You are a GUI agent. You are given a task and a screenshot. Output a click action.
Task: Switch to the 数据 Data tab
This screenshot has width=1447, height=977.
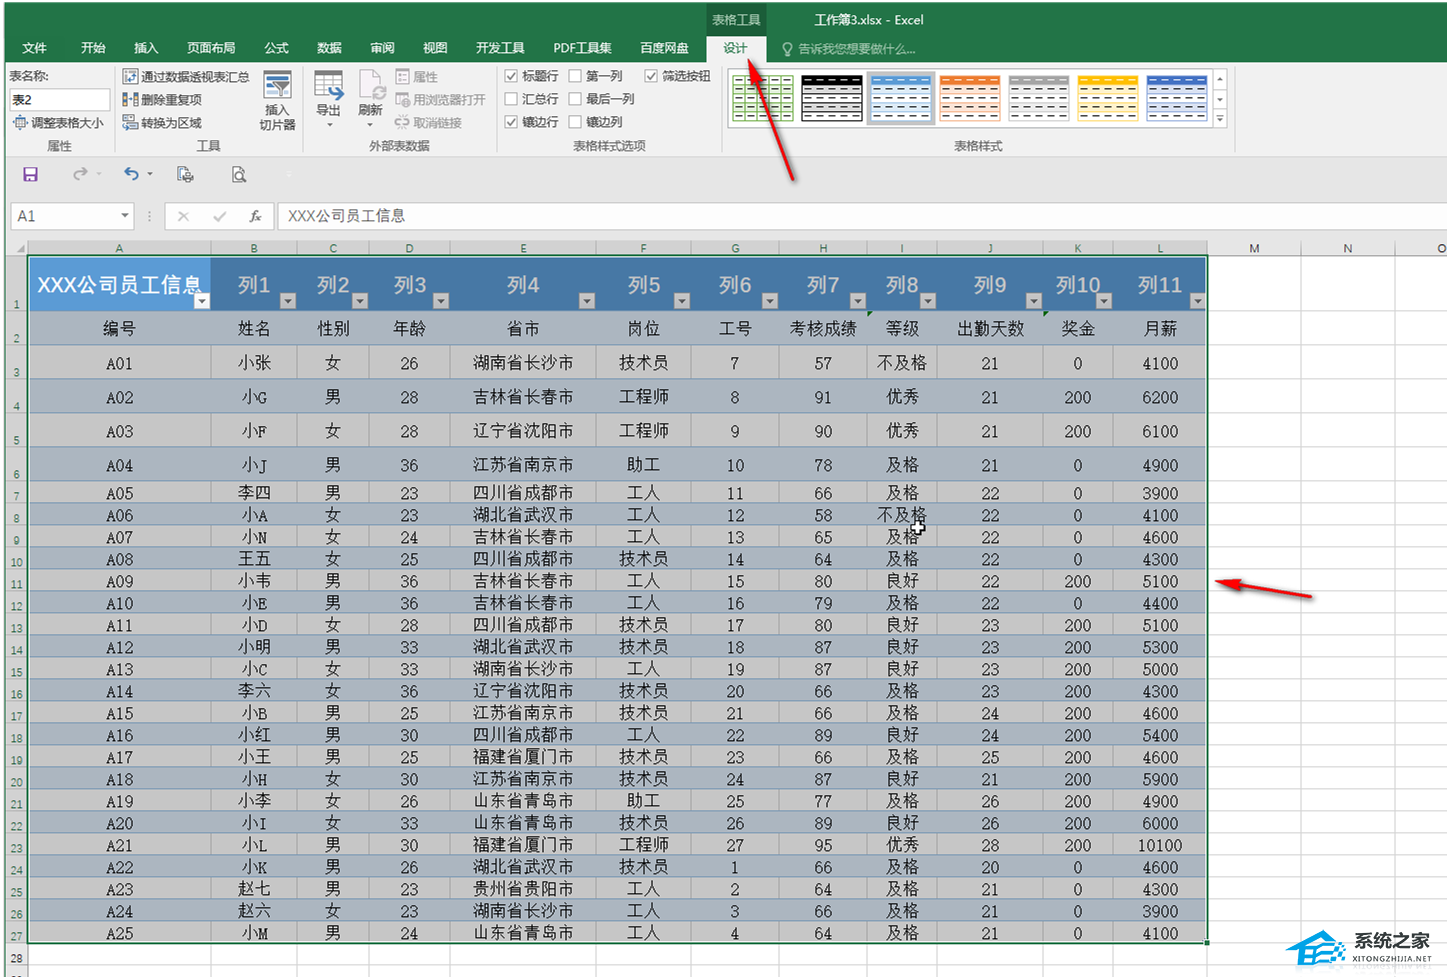coord(329,48)
